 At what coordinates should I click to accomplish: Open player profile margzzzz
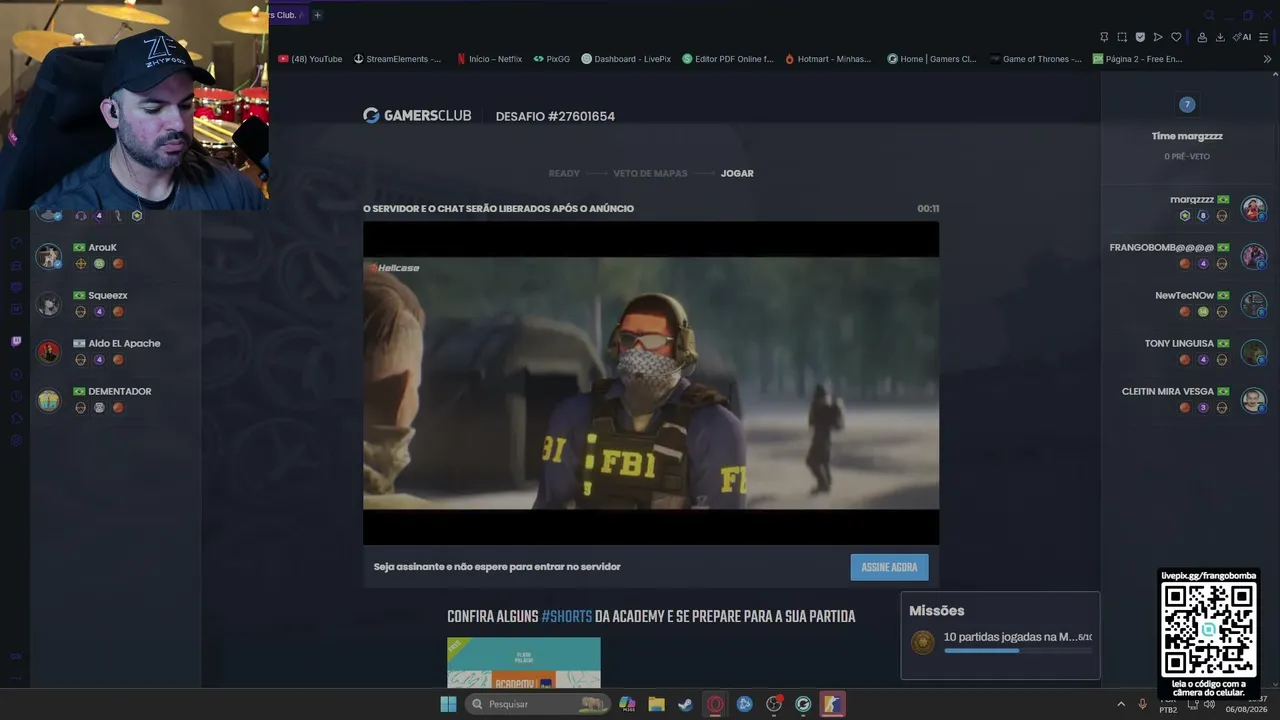tap(1192, 200)
